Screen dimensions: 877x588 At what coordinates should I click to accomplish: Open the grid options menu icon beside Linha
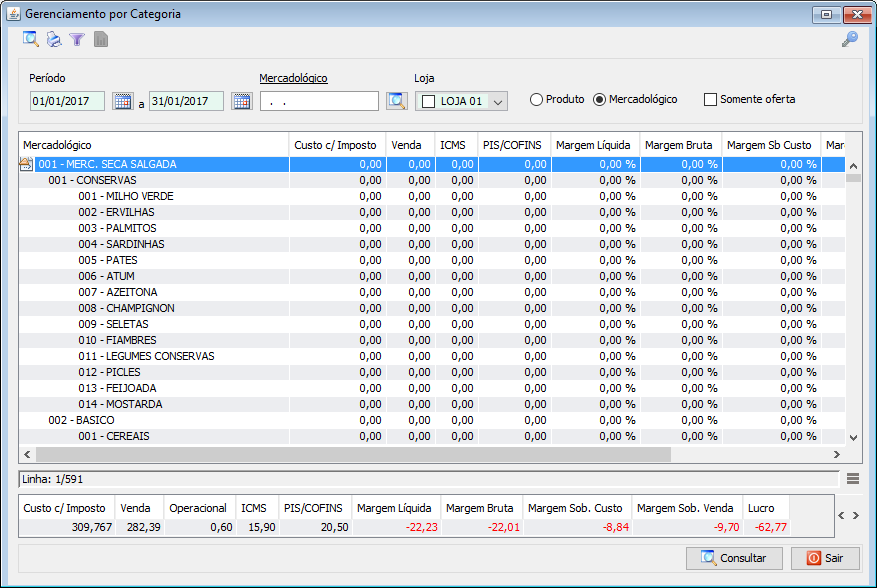853,479
